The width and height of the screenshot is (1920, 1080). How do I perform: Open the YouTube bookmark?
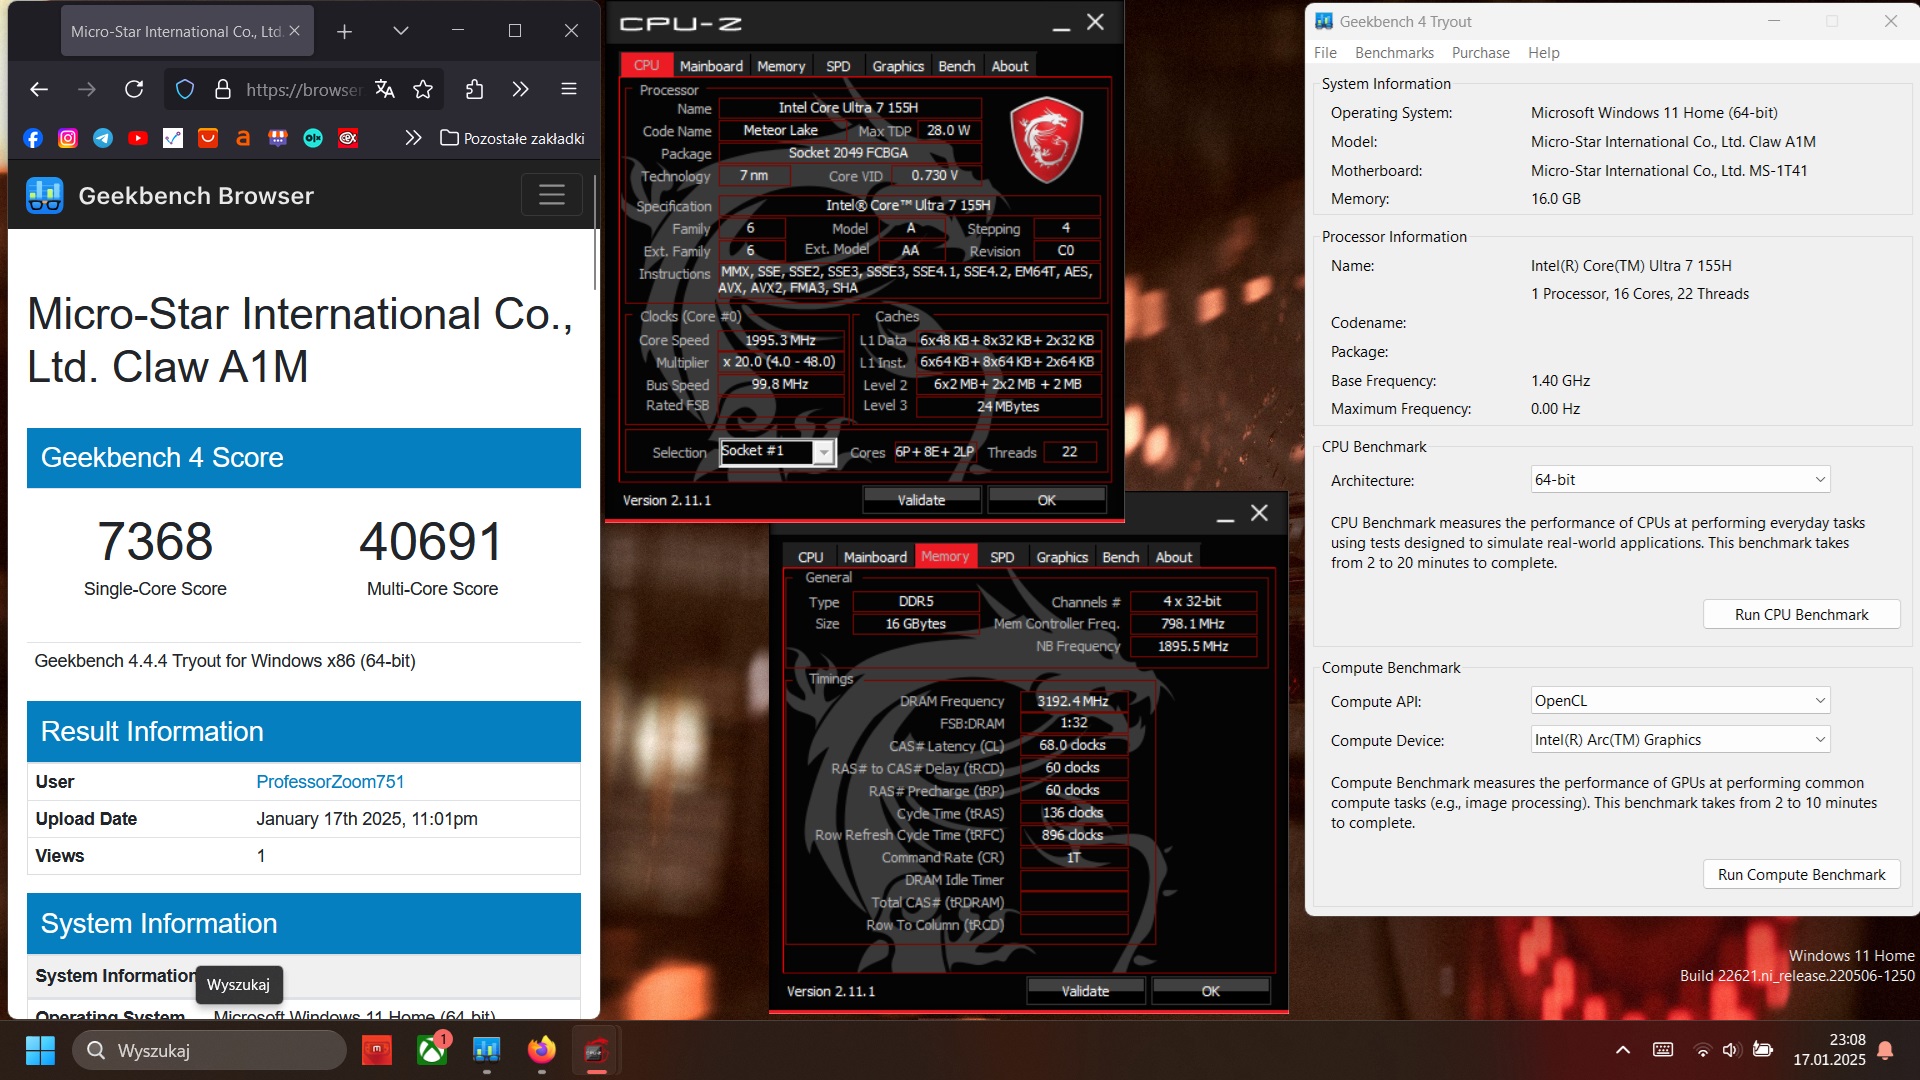tap(138, 138)
